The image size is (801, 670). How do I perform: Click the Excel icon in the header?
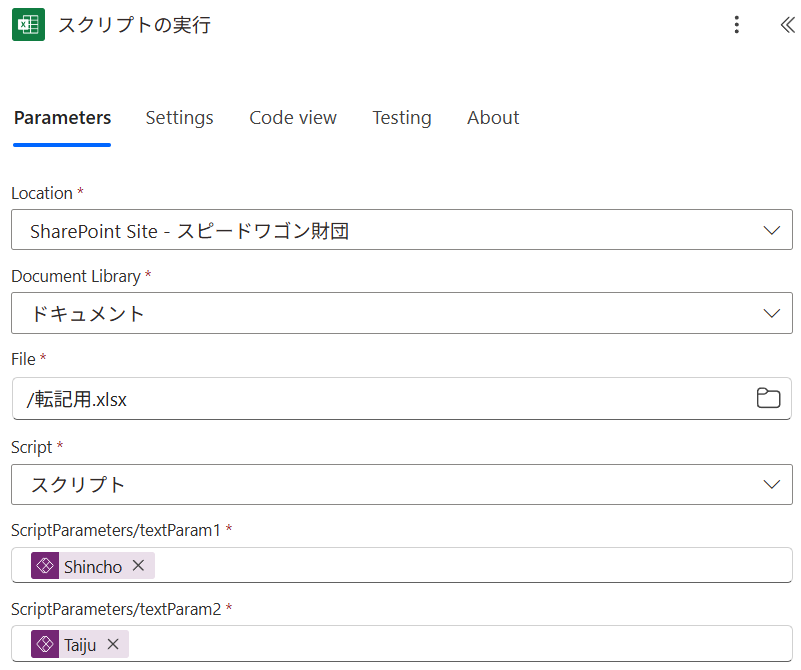28,25
